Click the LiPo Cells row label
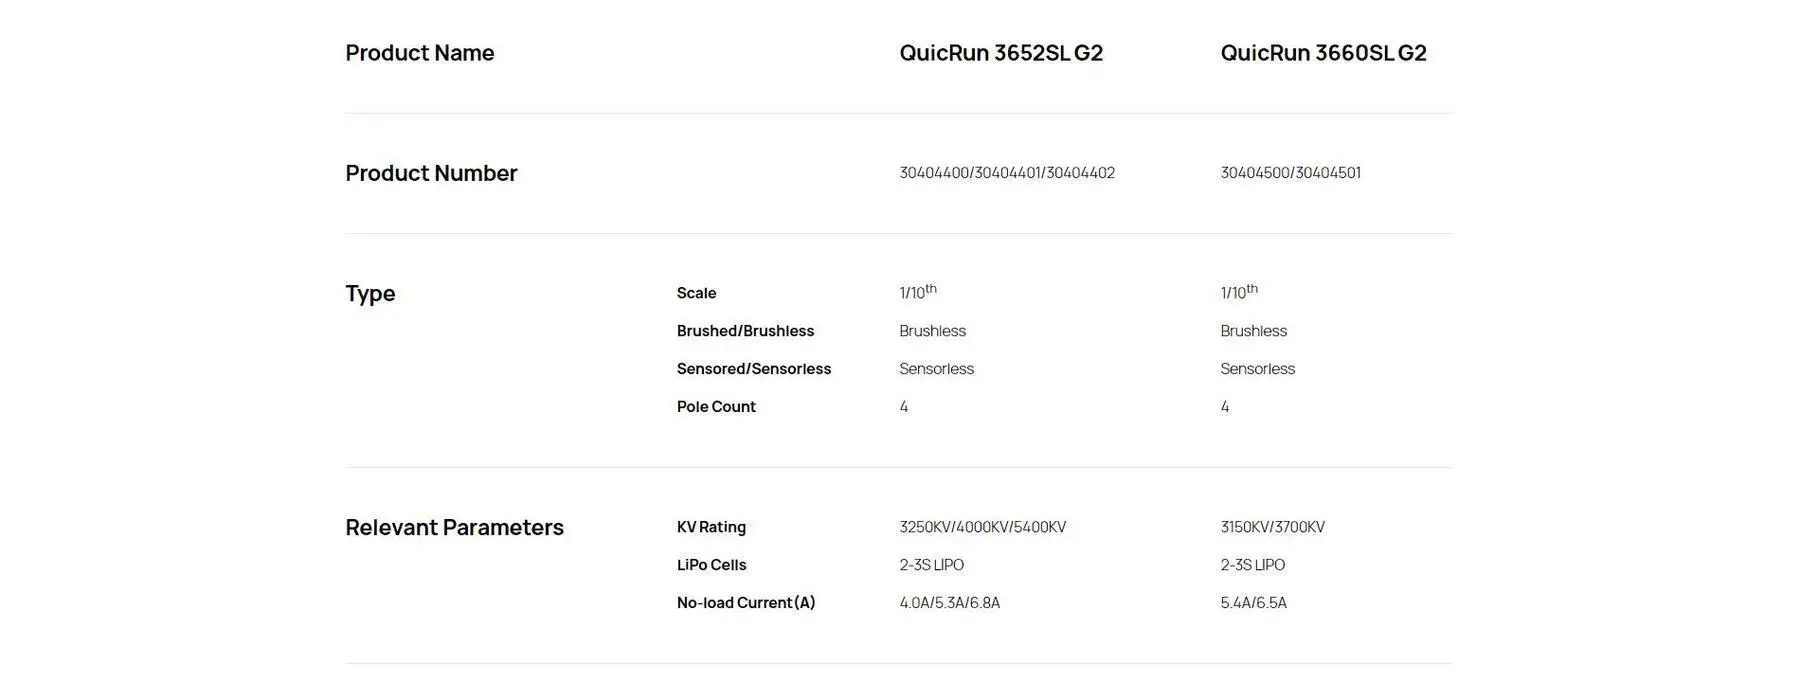Viewport: 1800px width, 682px height. [711, 565]
